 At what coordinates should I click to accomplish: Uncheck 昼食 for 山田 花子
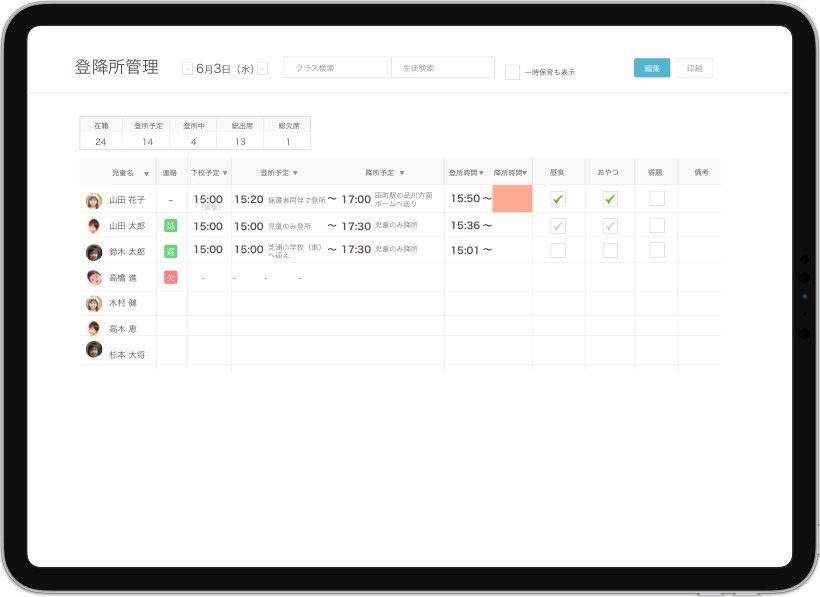click(x=558, y=199)
